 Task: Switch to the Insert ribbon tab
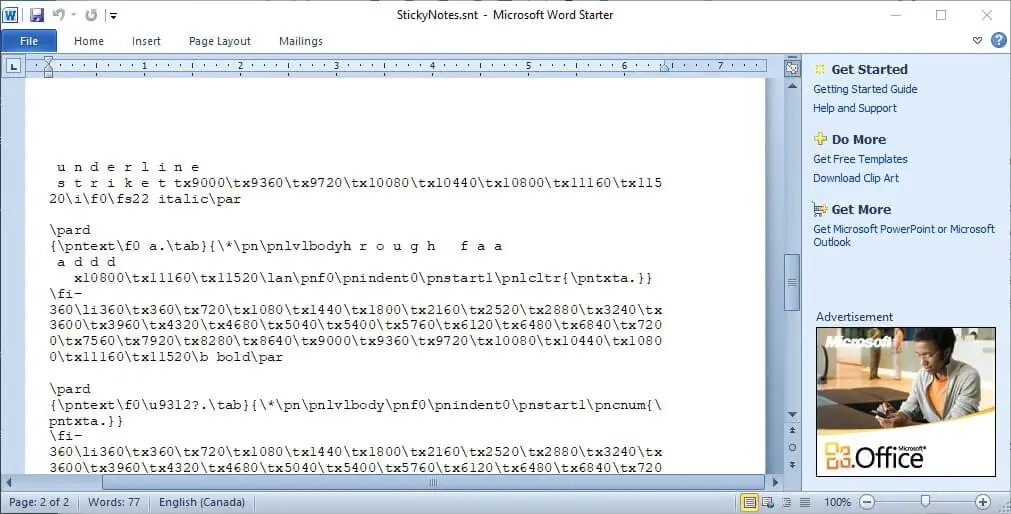tap(146, 41)
